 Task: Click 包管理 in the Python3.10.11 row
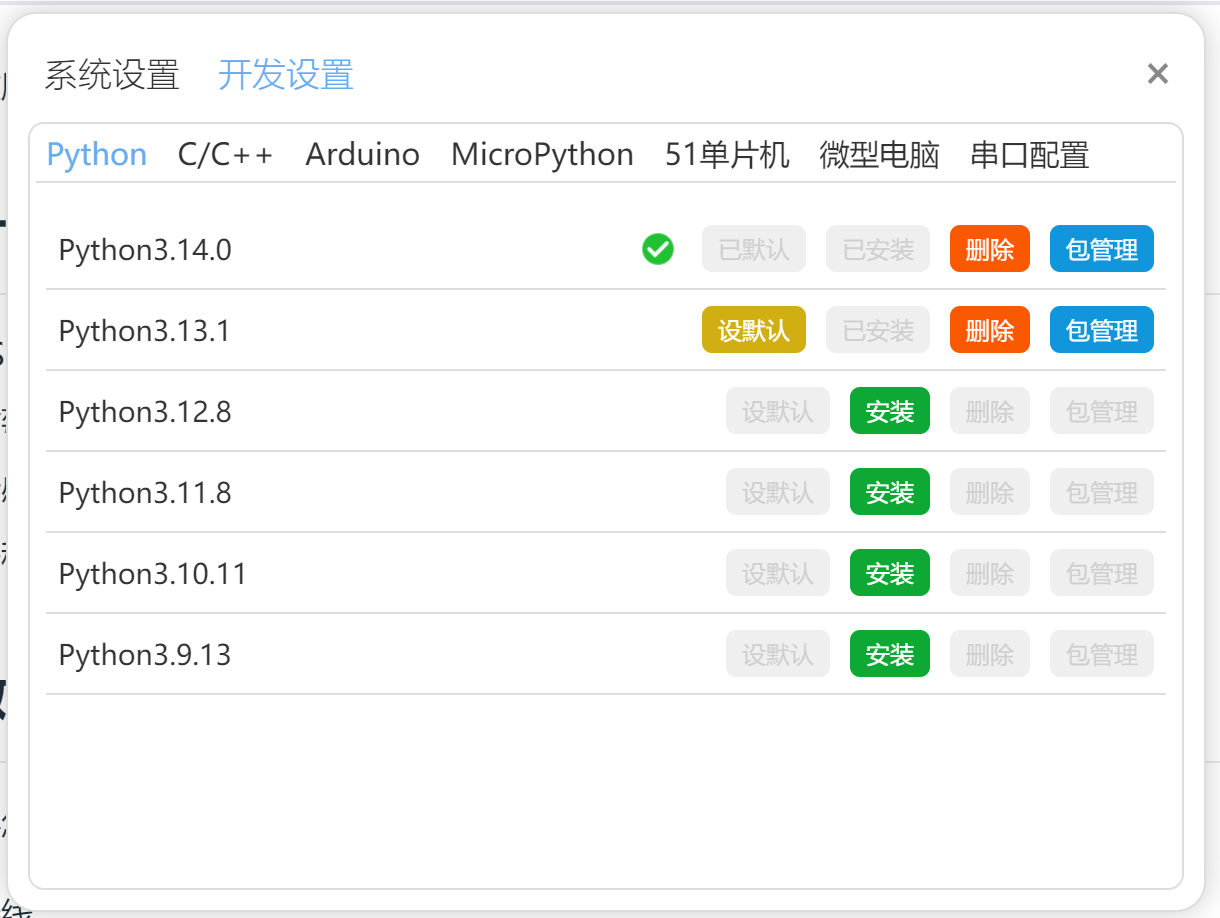(1102, 573)
